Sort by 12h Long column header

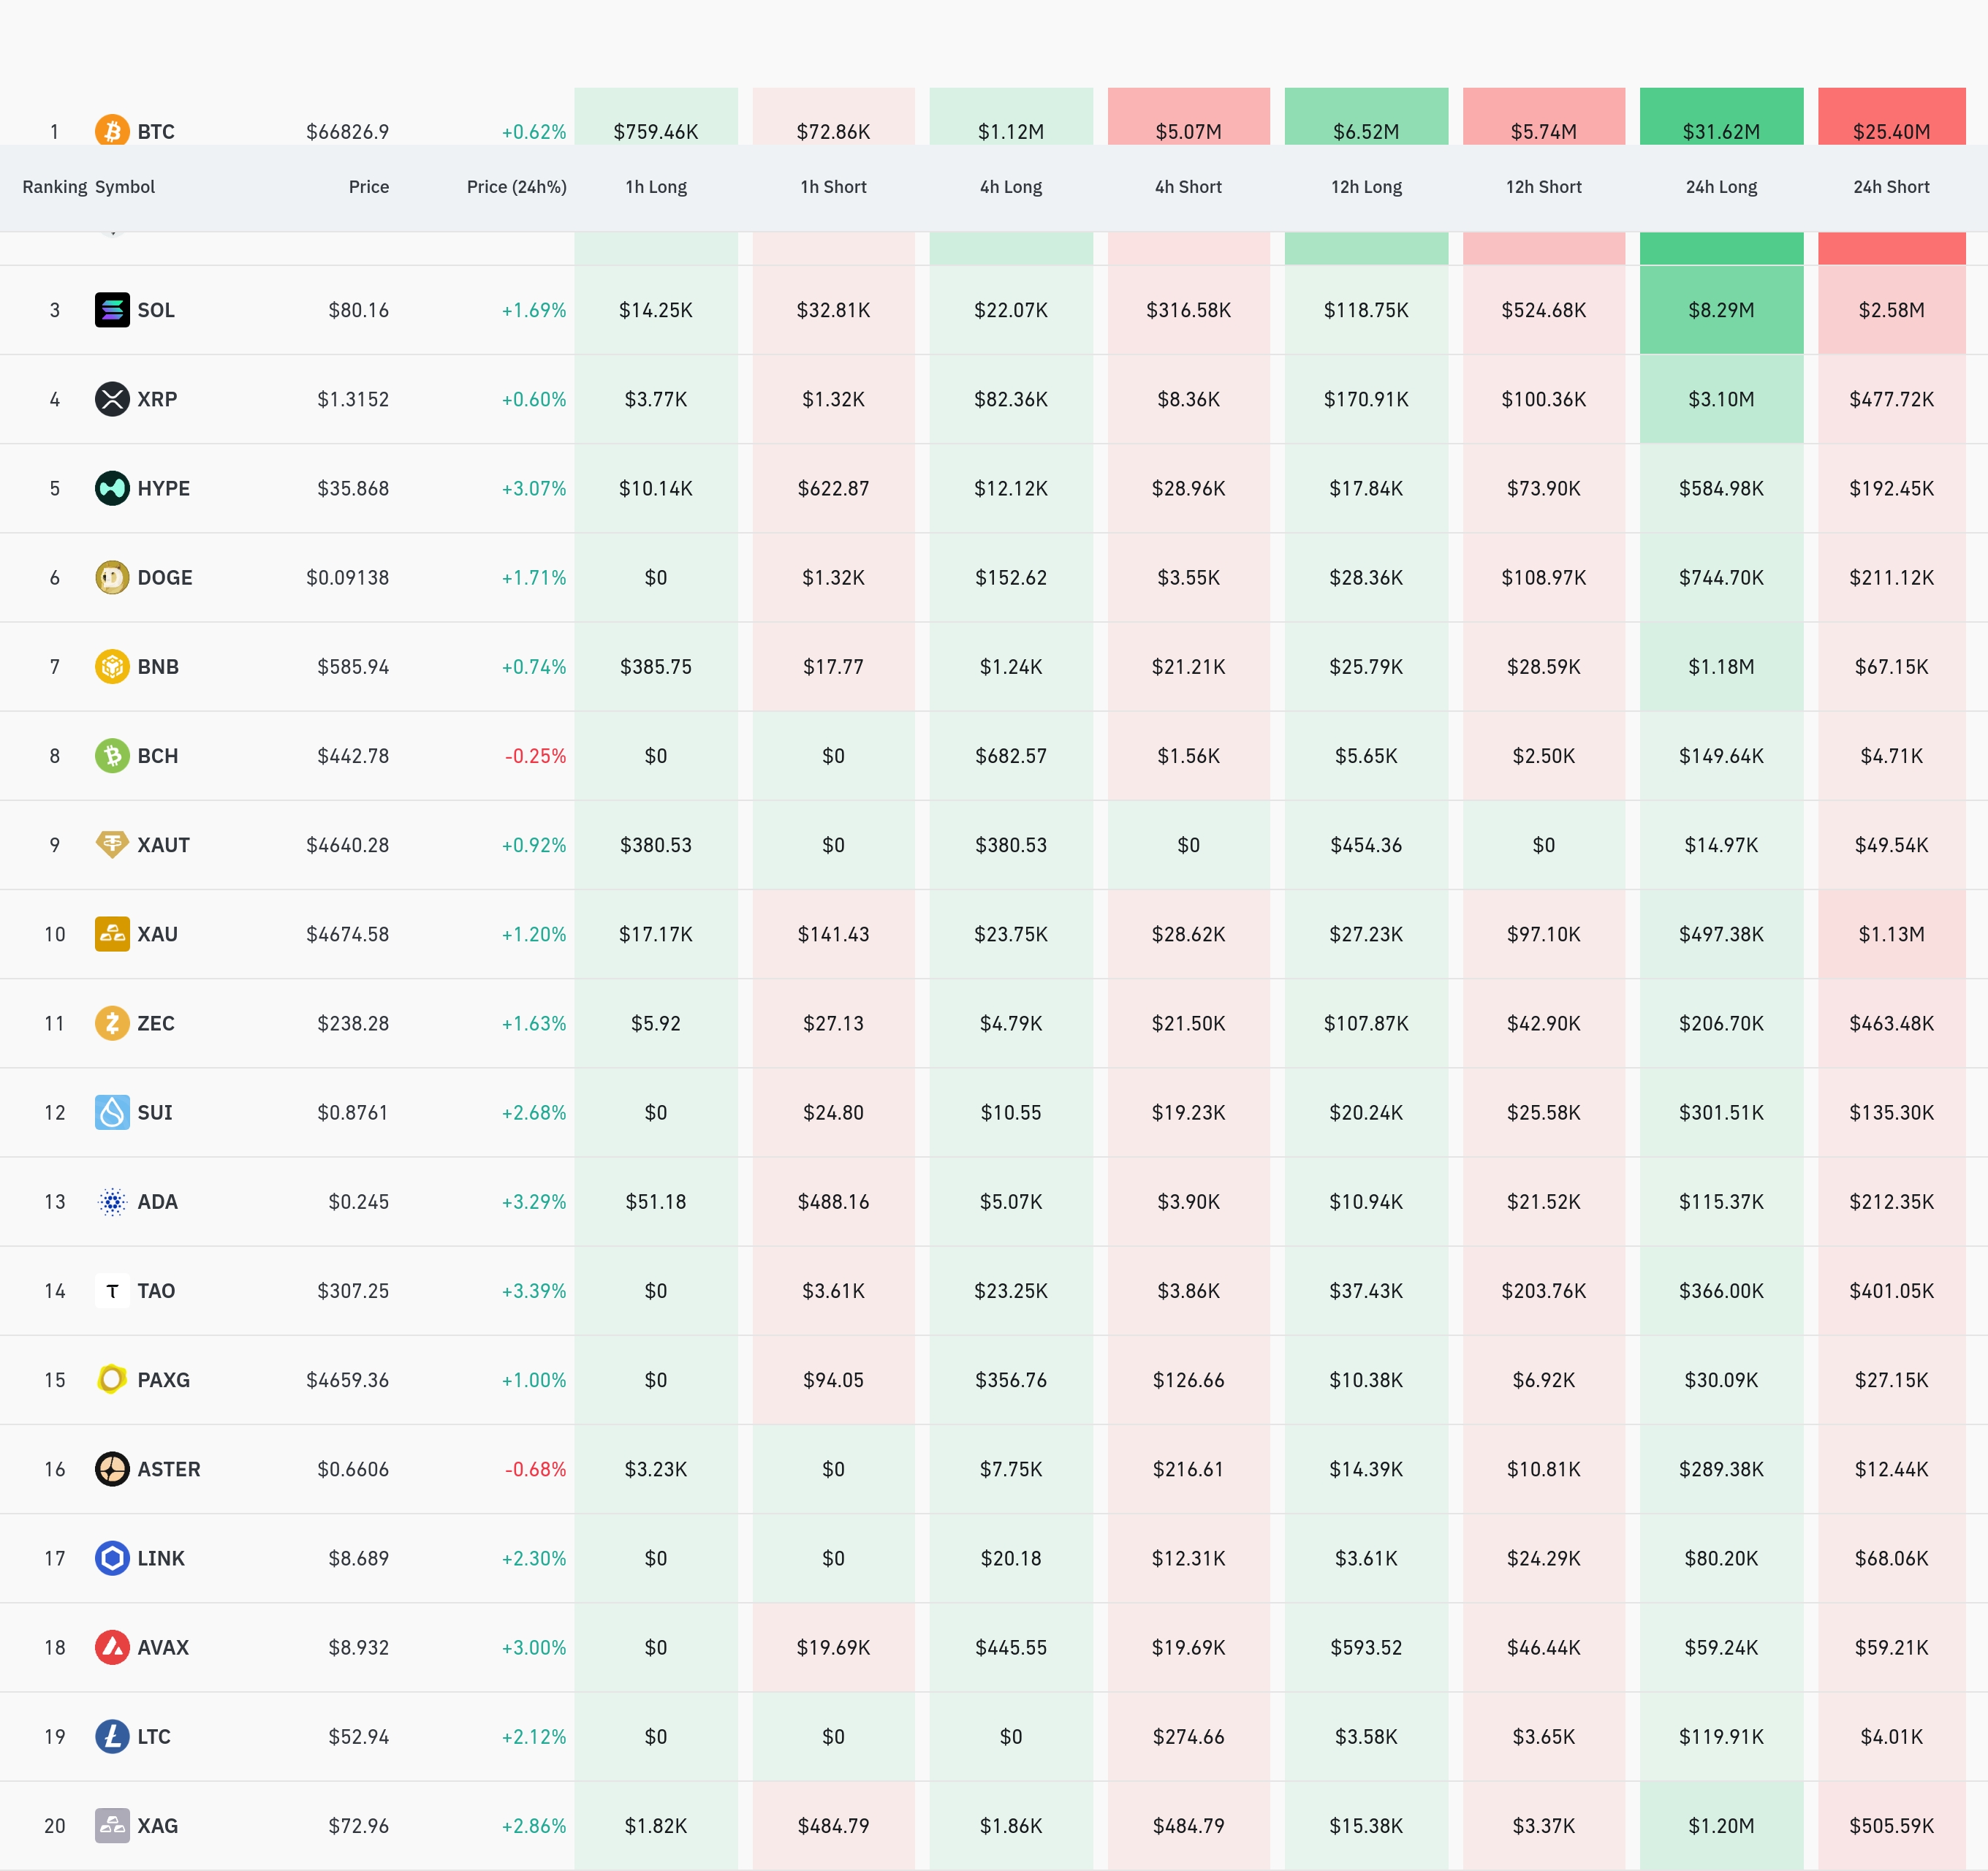point(1365,187)
